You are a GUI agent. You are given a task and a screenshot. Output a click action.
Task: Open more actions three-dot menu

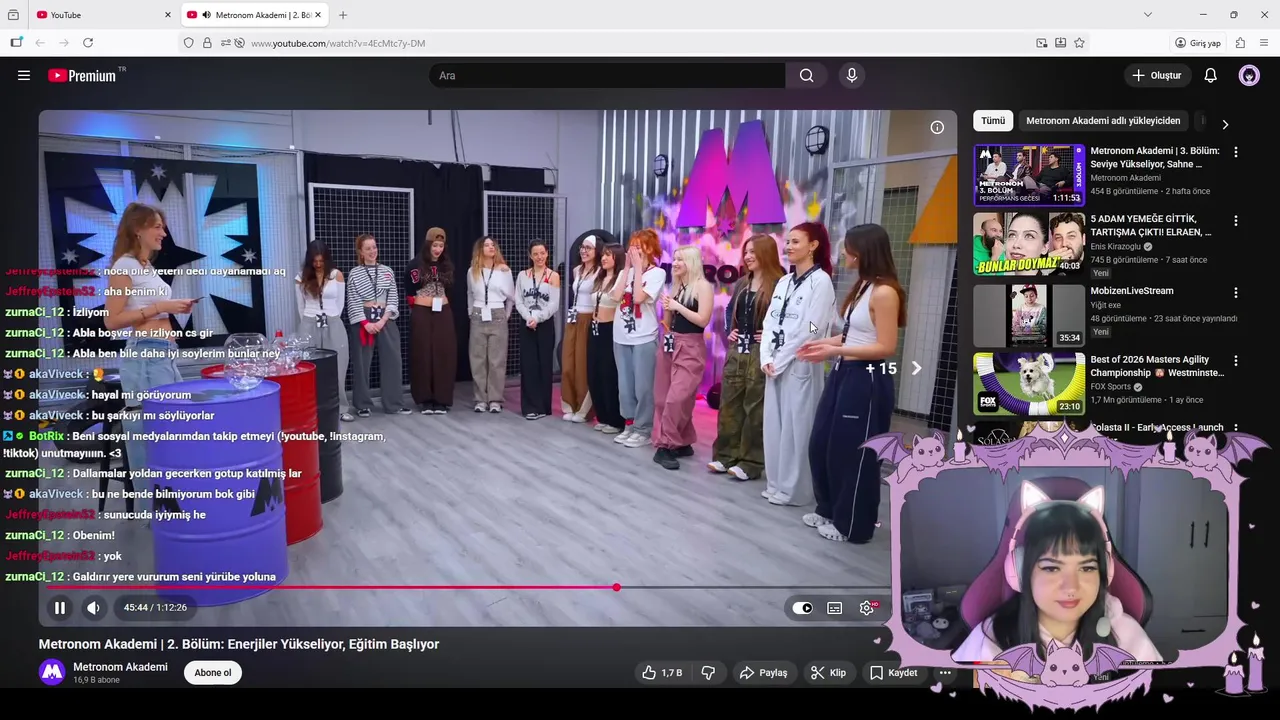pos(945,673)
